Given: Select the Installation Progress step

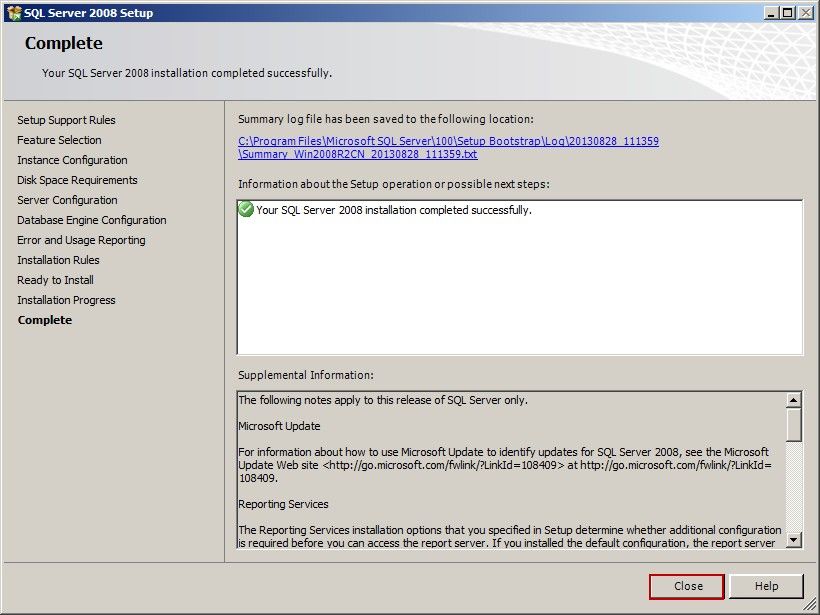Looking at the screenshot, I should [66, 300].
